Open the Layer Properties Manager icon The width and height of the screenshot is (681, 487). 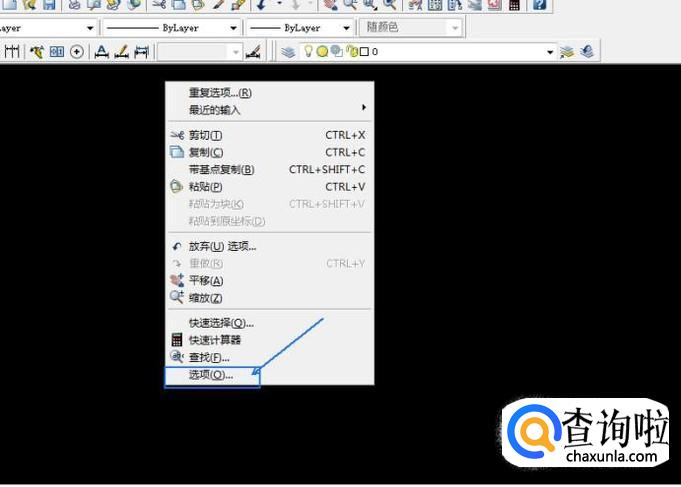[x=288, y=51]
